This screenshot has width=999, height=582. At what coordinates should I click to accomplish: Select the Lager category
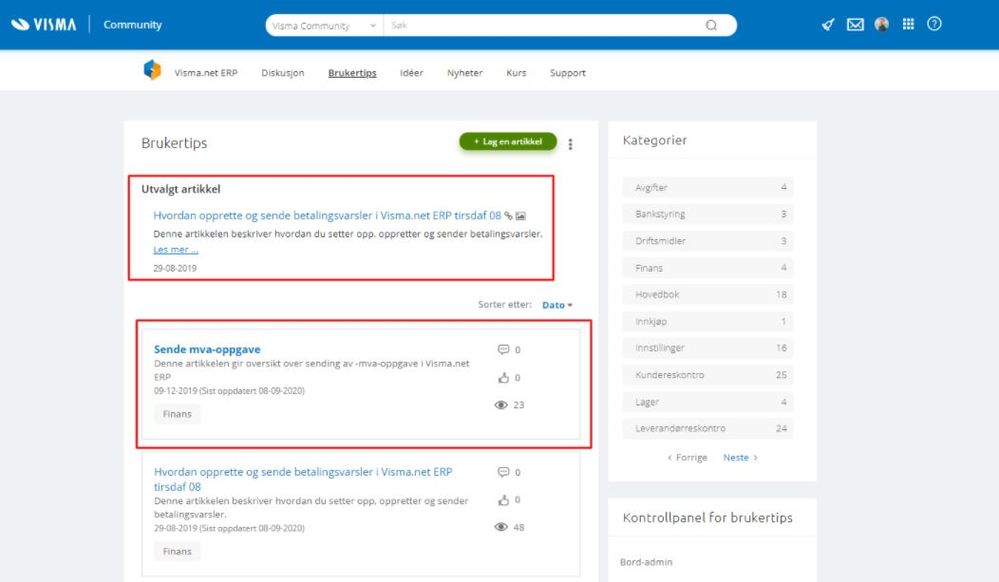(708, 402)
